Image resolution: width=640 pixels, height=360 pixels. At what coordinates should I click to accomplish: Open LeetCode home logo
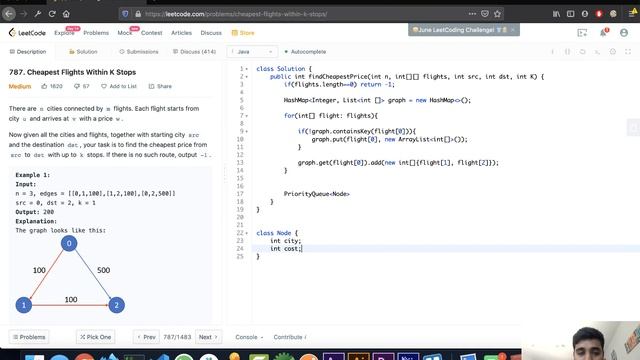point(27,33)
